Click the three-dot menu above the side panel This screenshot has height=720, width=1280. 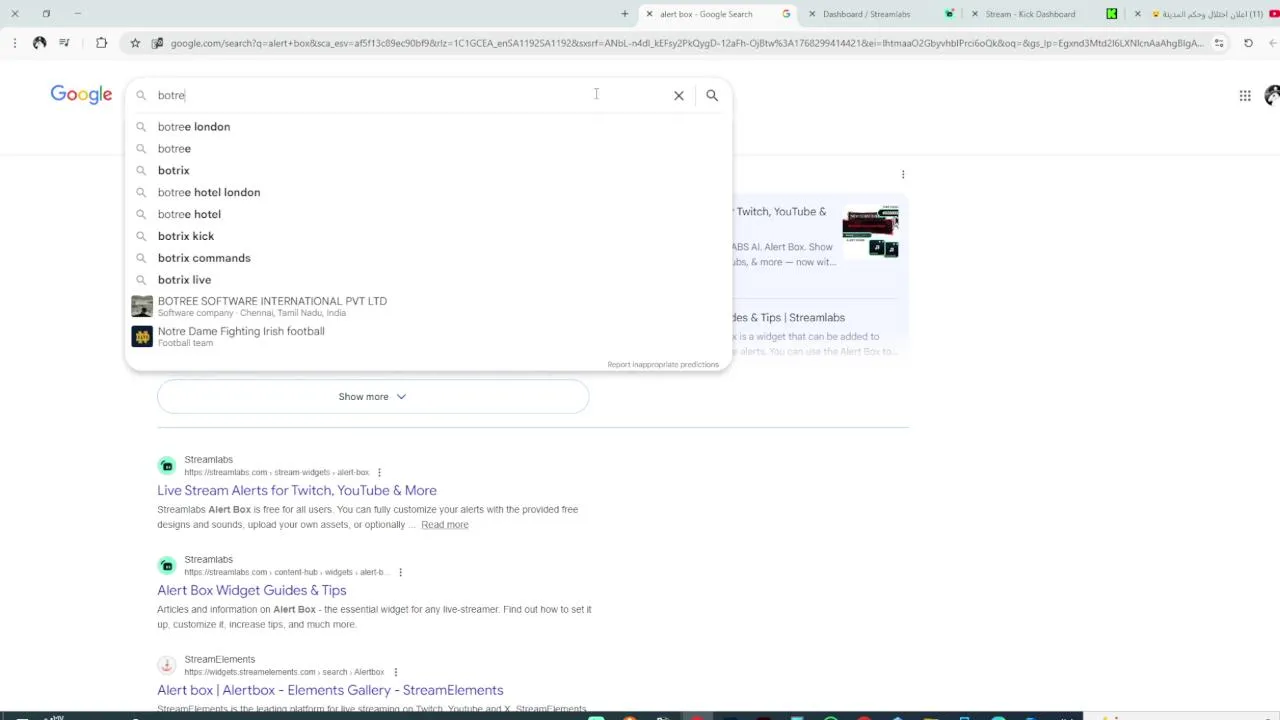pos(903,174)
